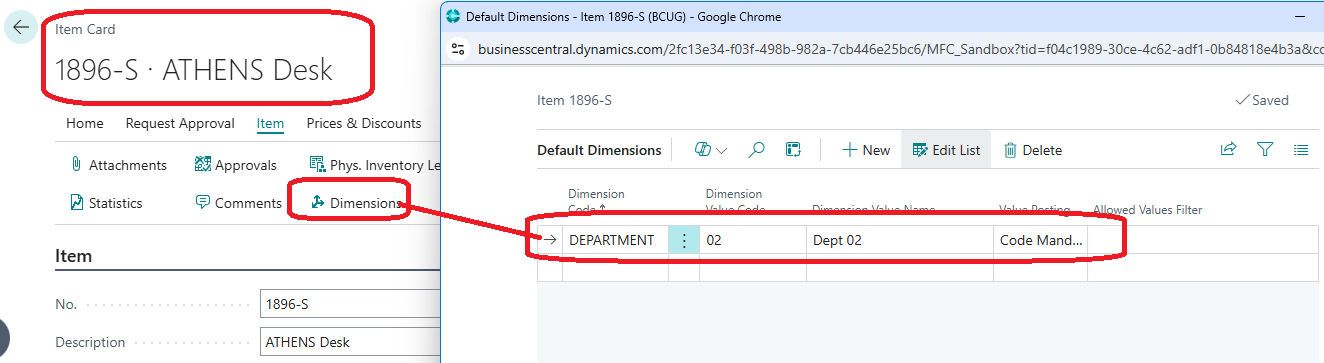This screenshot has width=1324, height=363.
Task: Minimize the Default Dimensions Chrome window
Action: click(1300, 16)
